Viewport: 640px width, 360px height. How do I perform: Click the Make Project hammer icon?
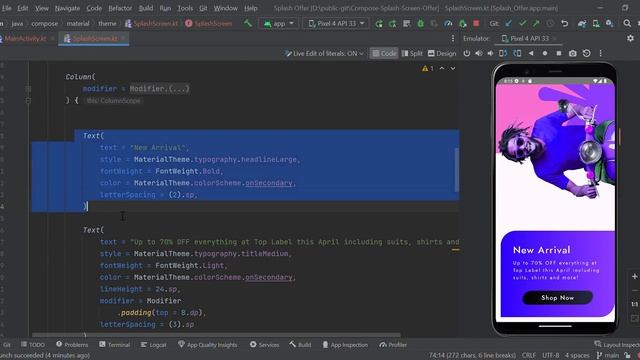[248, 23]
